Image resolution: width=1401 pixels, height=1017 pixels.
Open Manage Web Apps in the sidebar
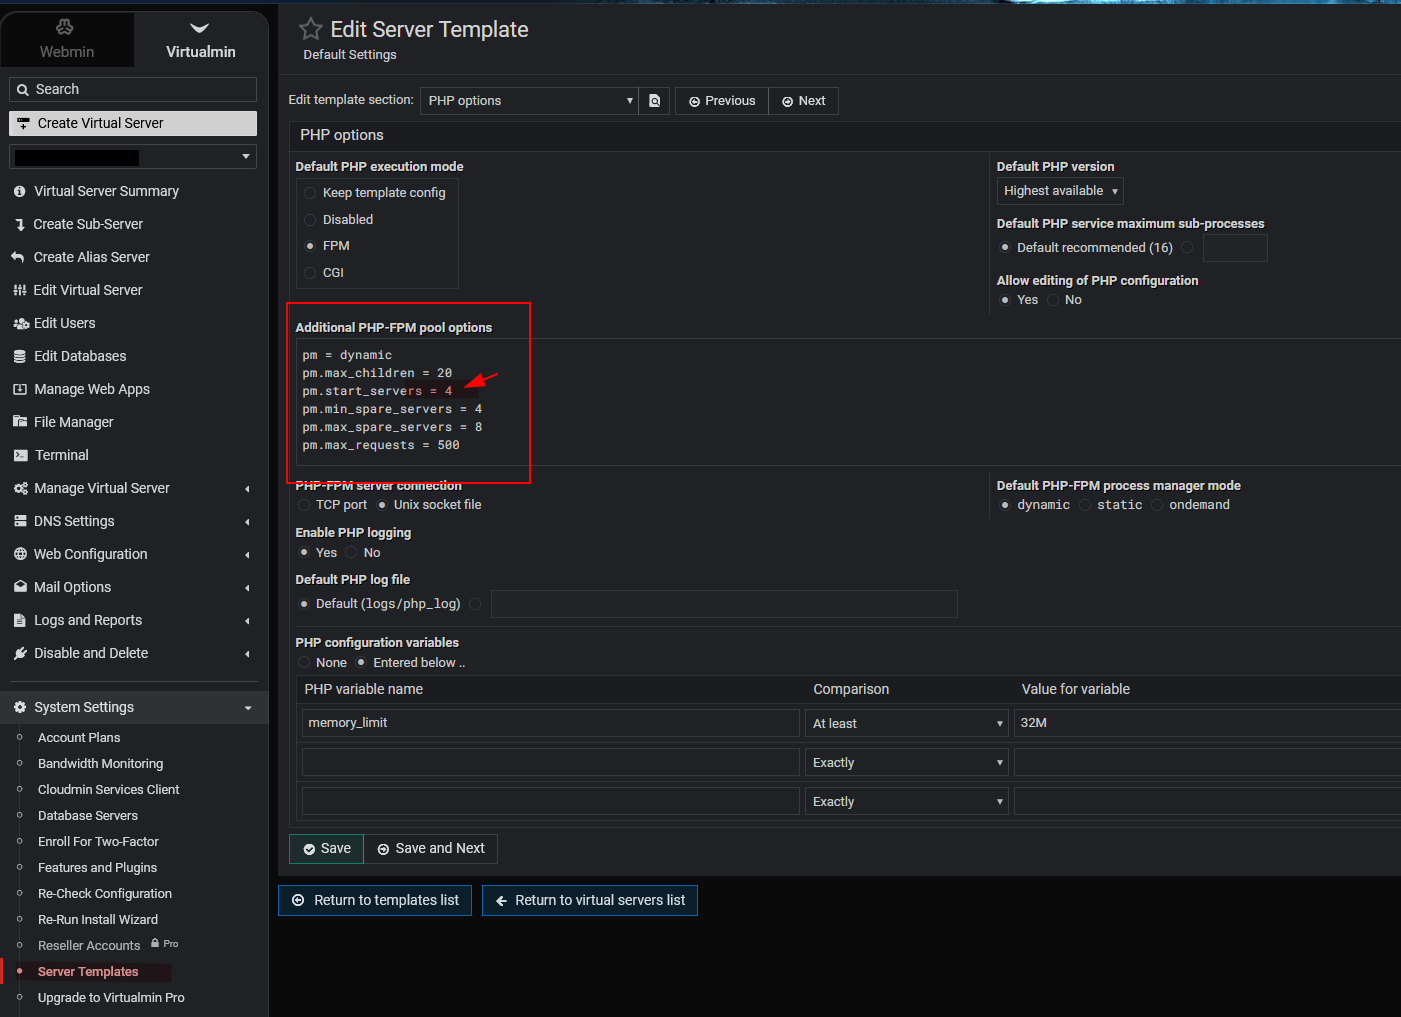[91, 389]
